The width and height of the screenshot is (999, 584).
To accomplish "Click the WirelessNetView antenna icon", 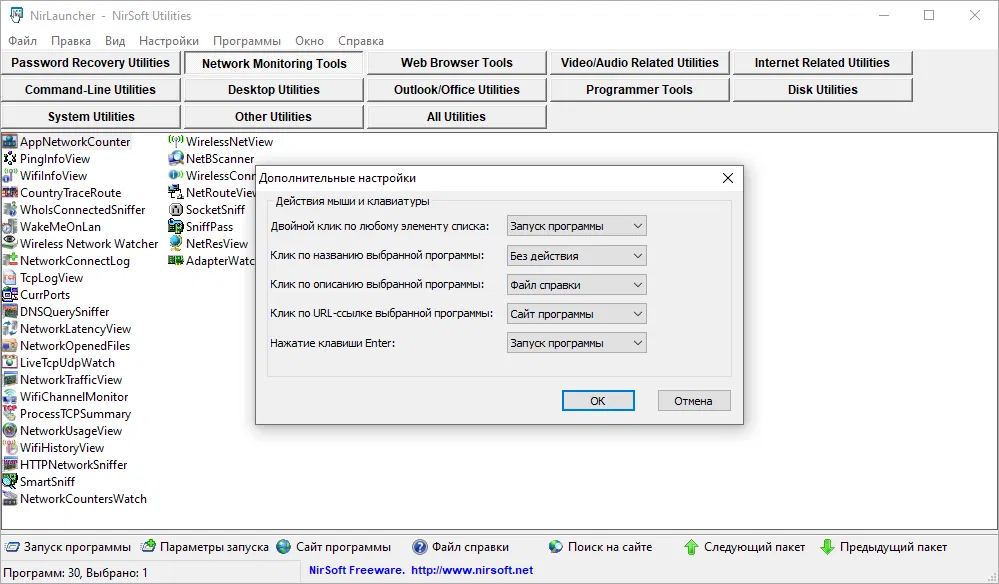I will click(x=176, y=141).
